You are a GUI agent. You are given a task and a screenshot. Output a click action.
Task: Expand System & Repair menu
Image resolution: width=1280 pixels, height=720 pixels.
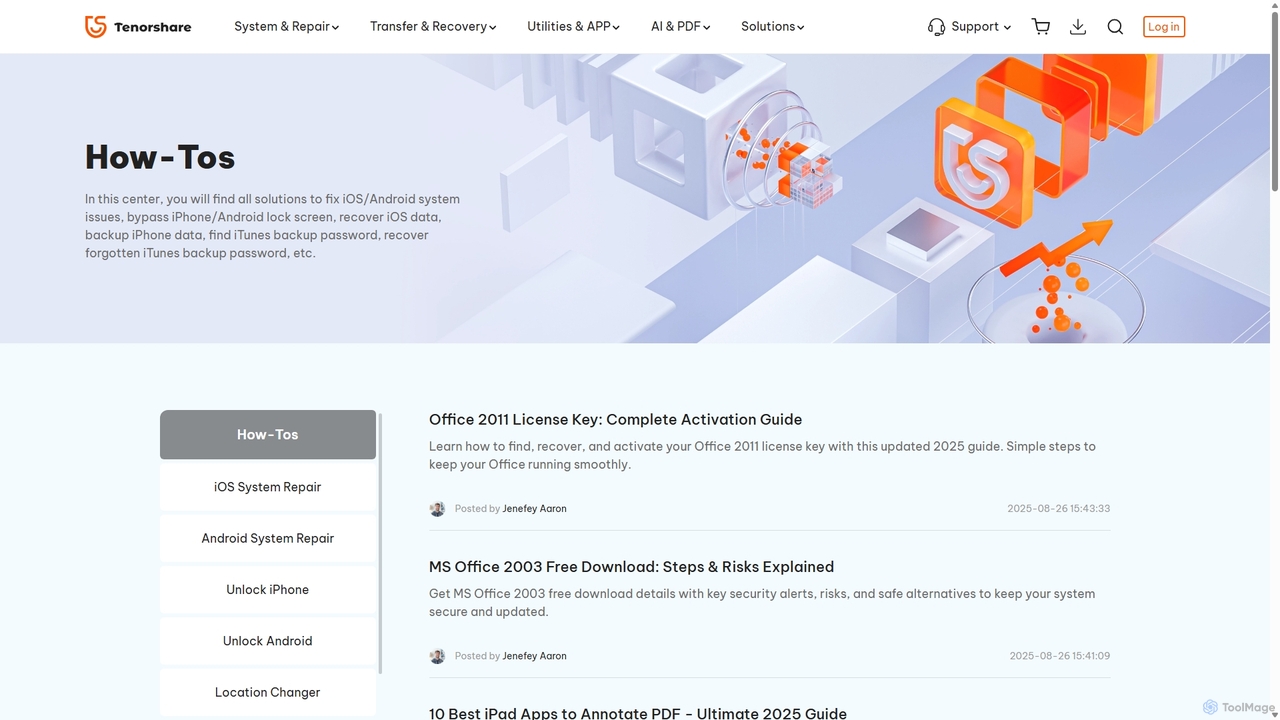(x=286, y=27)
